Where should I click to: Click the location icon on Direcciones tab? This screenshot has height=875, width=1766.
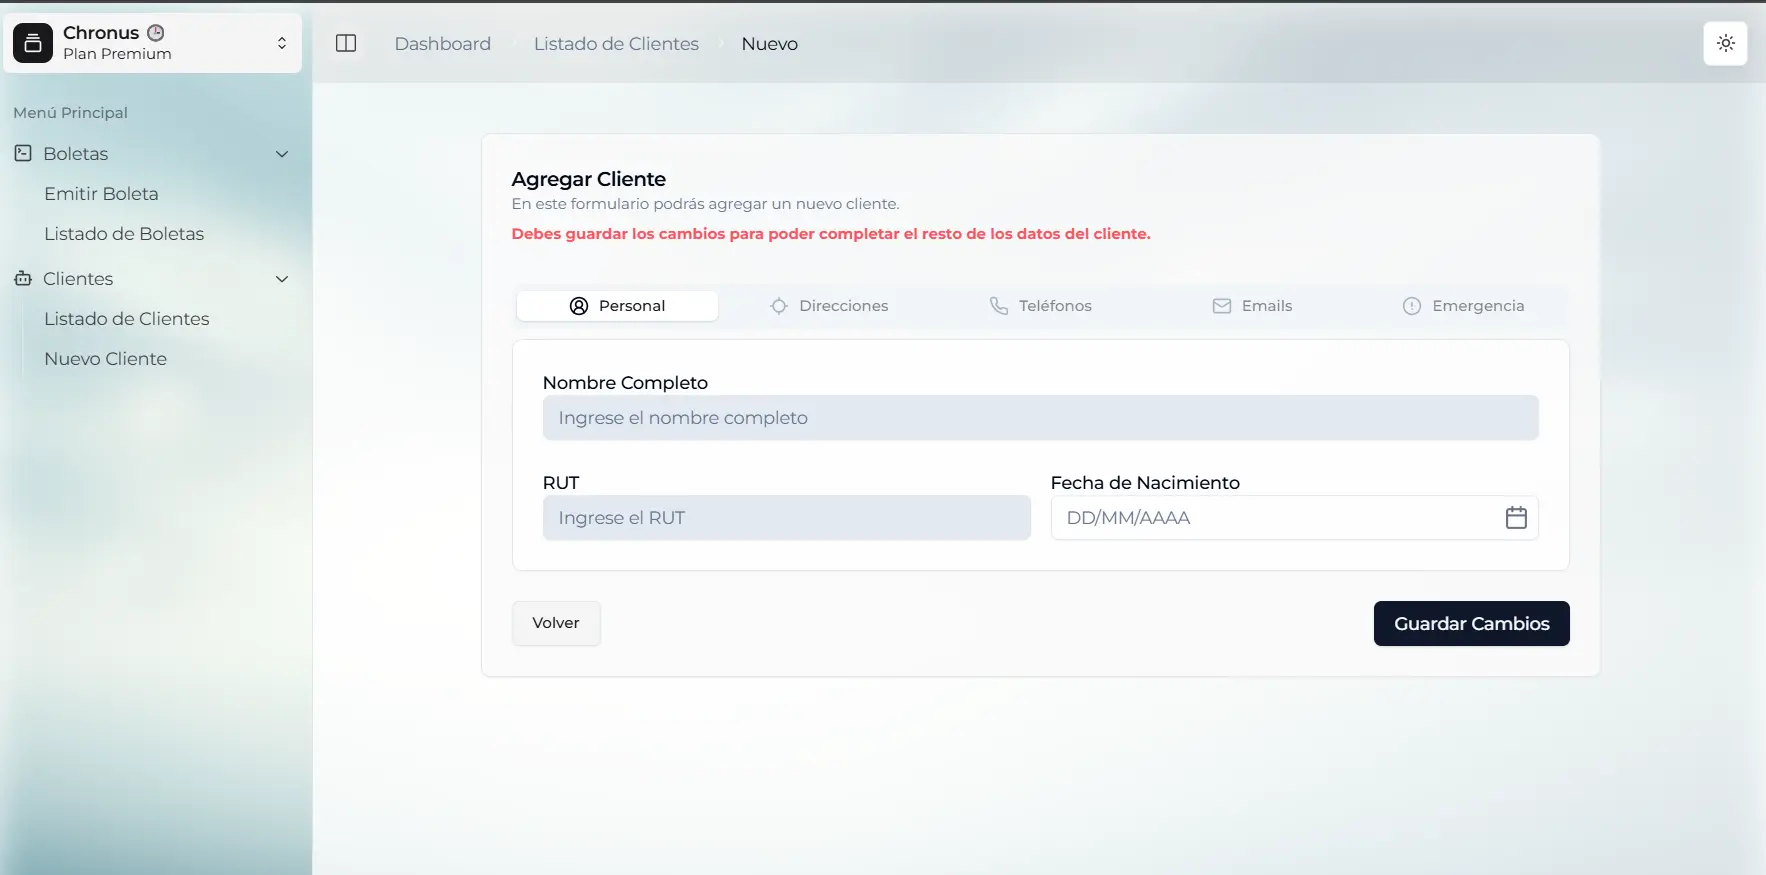(779, 306)
